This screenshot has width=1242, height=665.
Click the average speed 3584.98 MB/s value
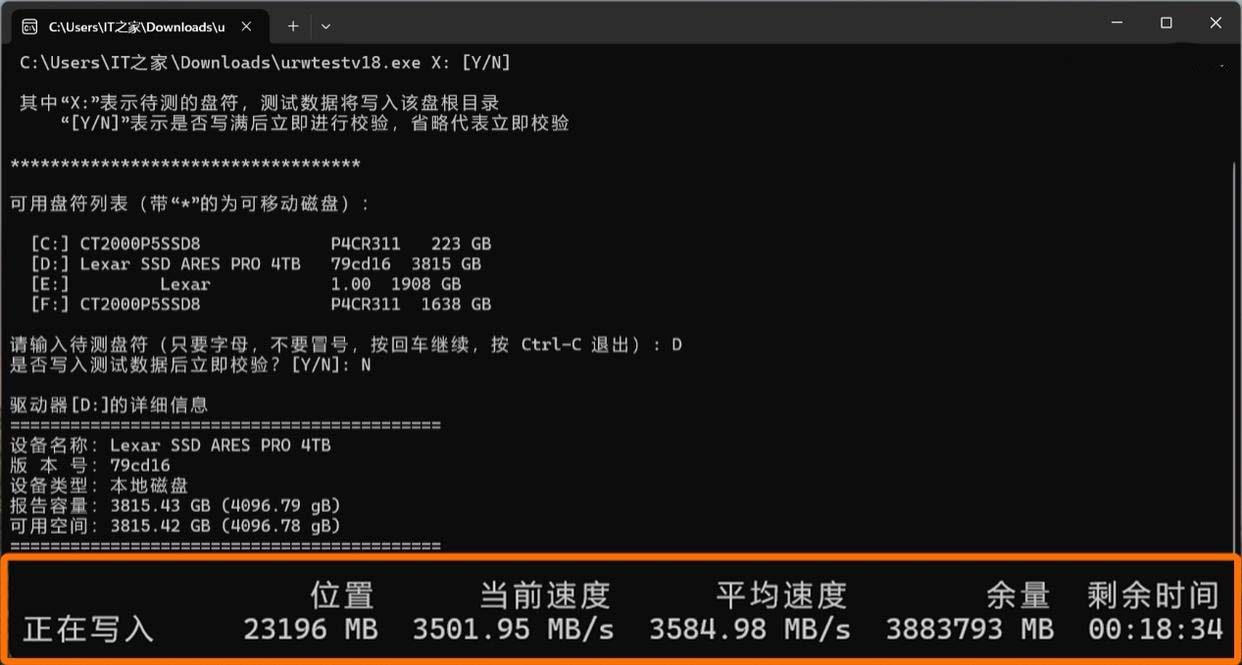pyautogui.click(x=750, y=629)
